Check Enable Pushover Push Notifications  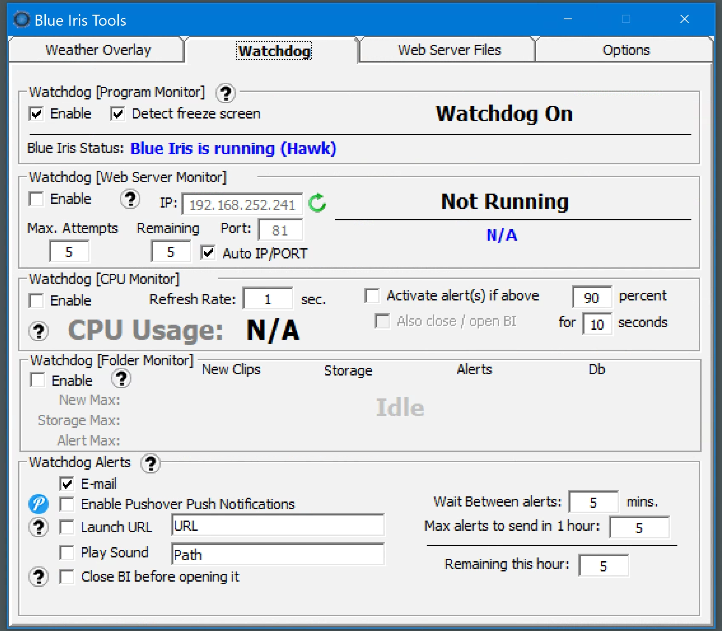click(67, 504)
